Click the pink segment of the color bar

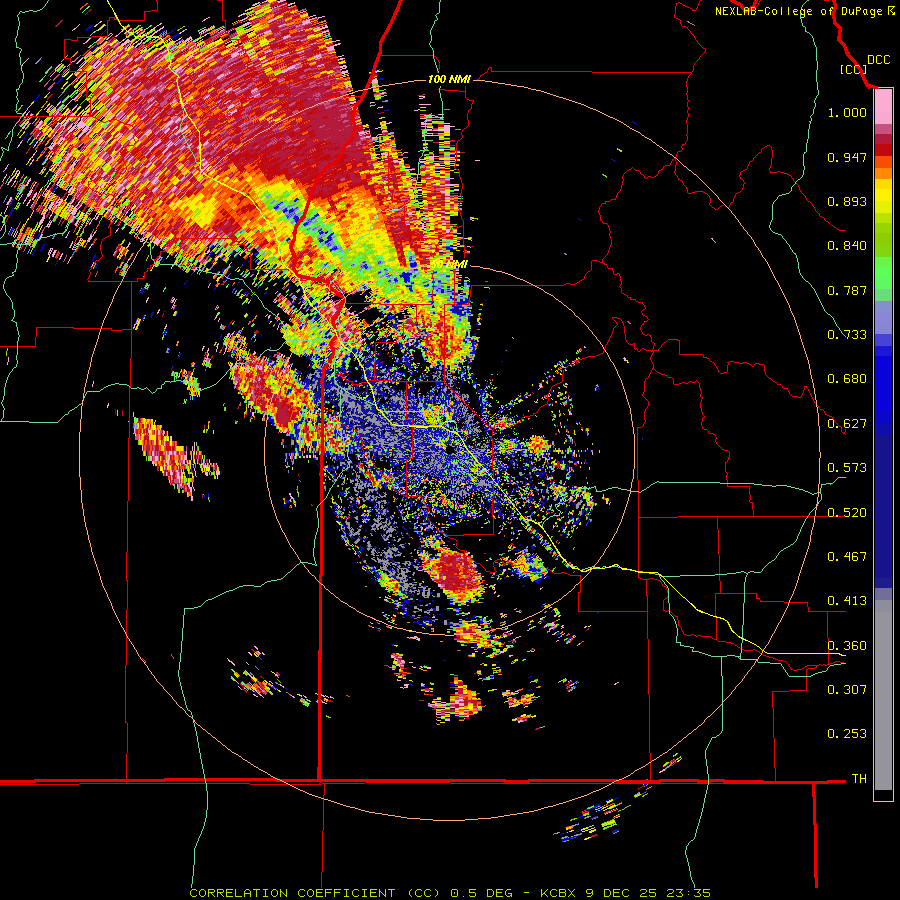[x=883, y=107]
